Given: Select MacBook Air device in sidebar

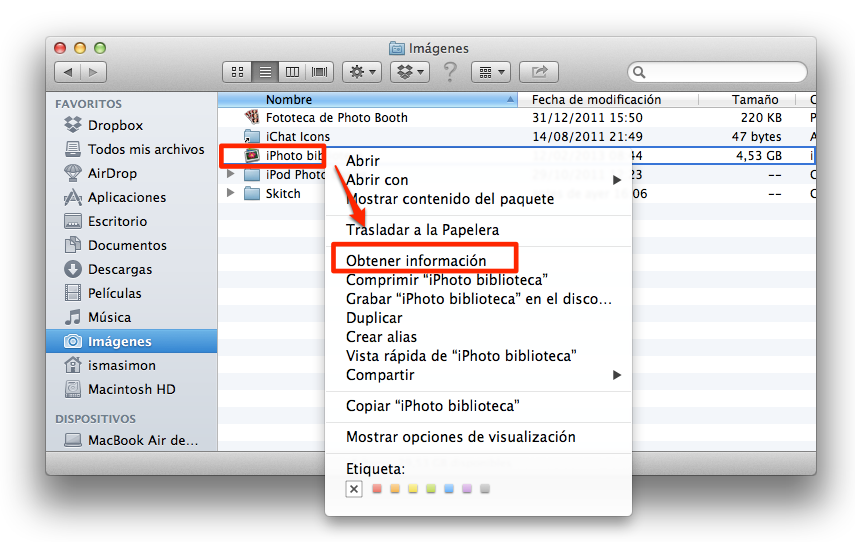Looking at the screenshot, I should pyautogui.click(x=143, y=440).
